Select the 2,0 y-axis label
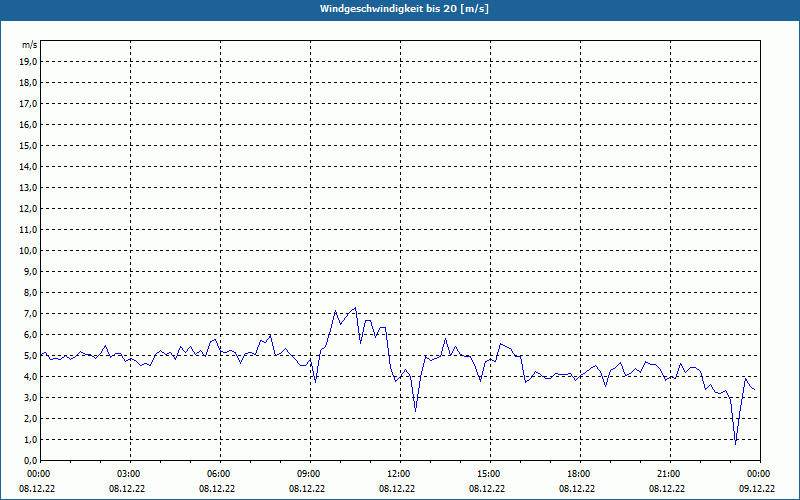Screen dimensions: 800x500 (x=30, y=418)
